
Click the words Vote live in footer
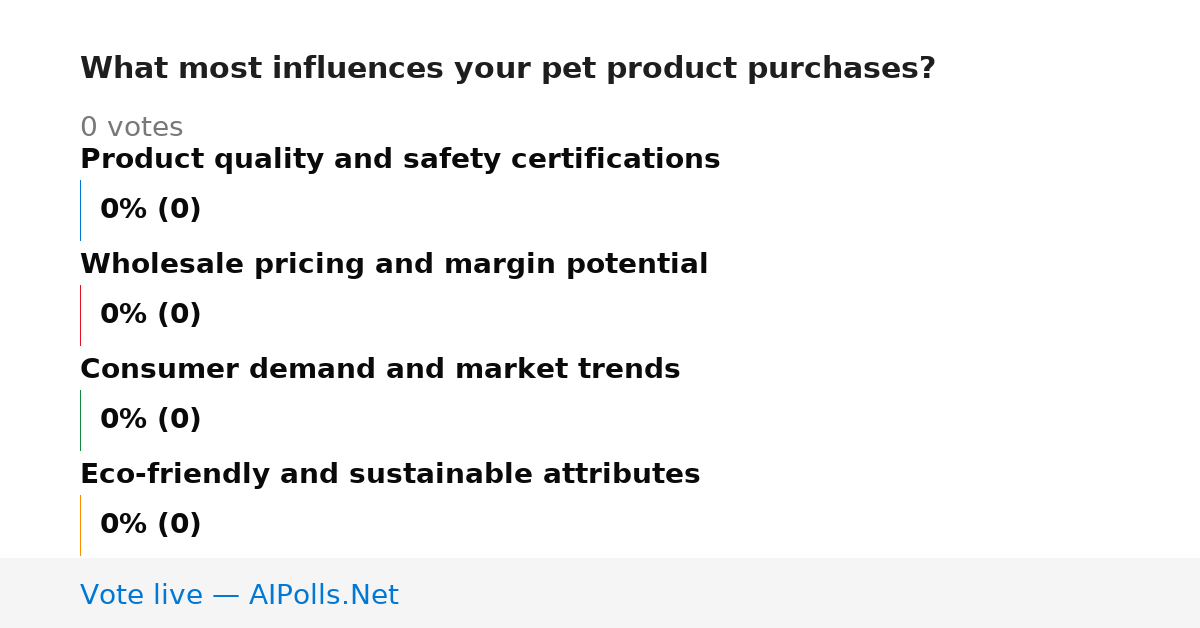pyautogui.click(x=141, y=596)
